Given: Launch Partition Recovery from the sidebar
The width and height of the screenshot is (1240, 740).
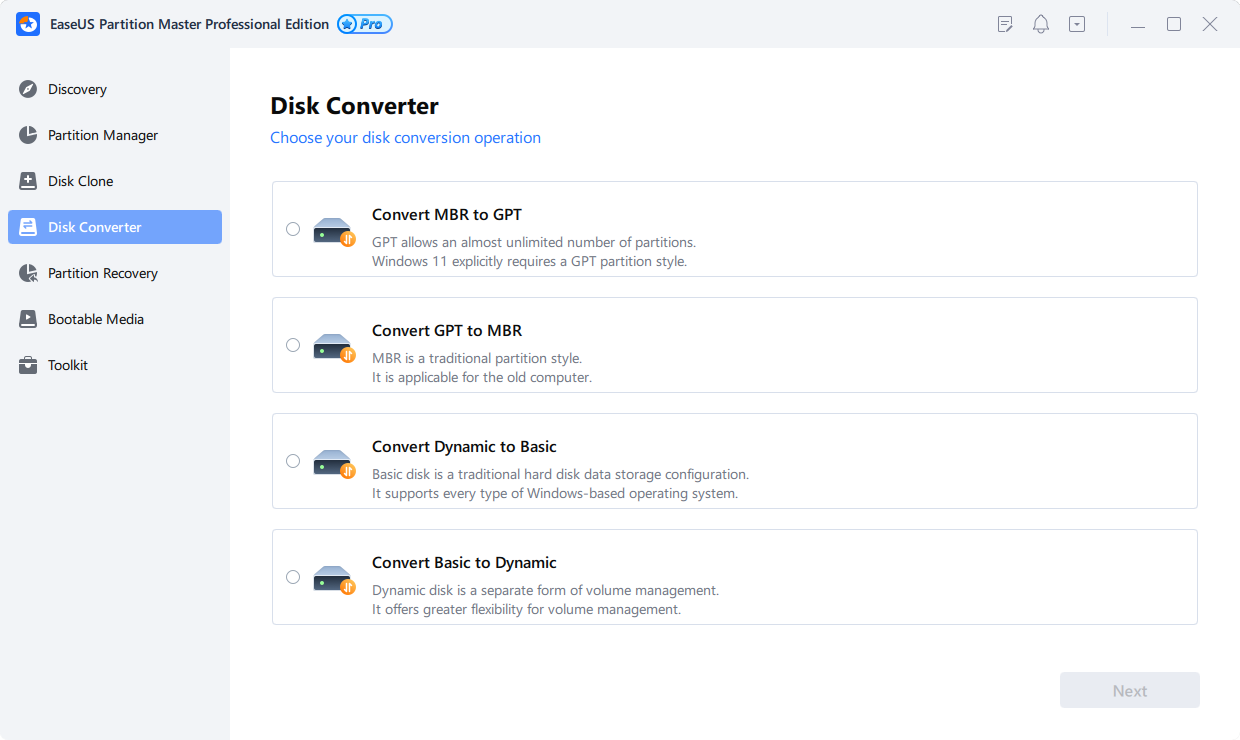Looking at the screenshot, I should click(103, 273).
